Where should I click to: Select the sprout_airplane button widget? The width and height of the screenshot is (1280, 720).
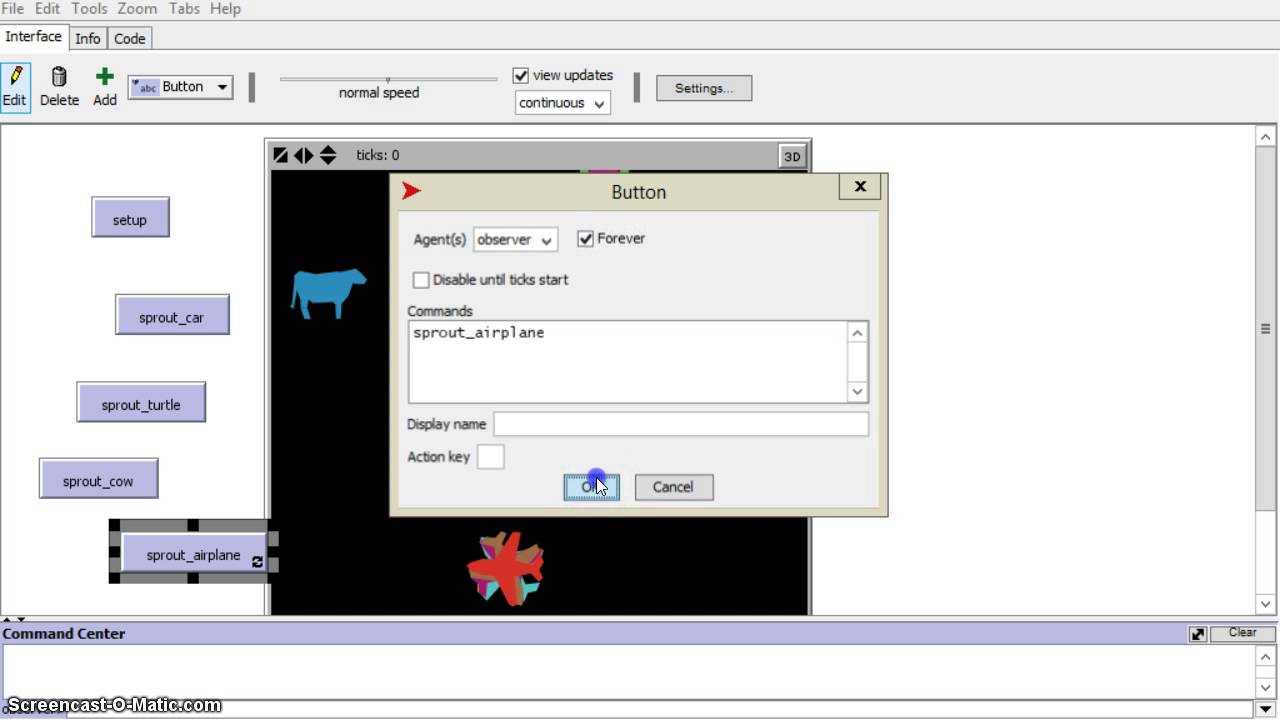[x=194, y=553]
